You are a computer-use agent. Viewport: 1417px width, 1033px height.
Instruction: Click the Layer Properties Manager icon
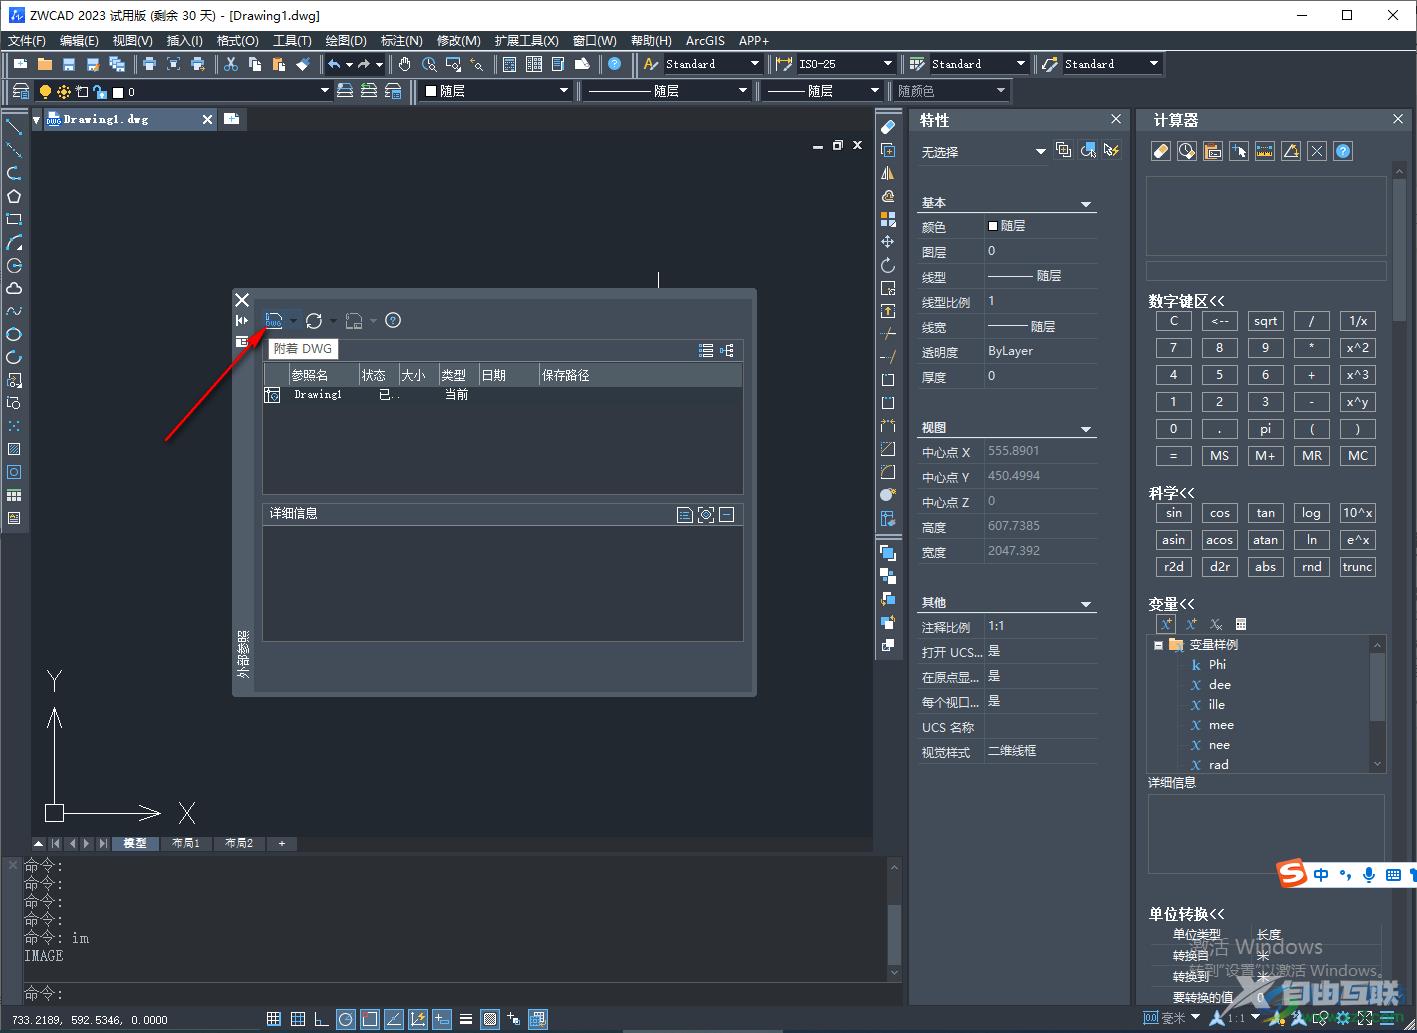[x=20, y=91]
